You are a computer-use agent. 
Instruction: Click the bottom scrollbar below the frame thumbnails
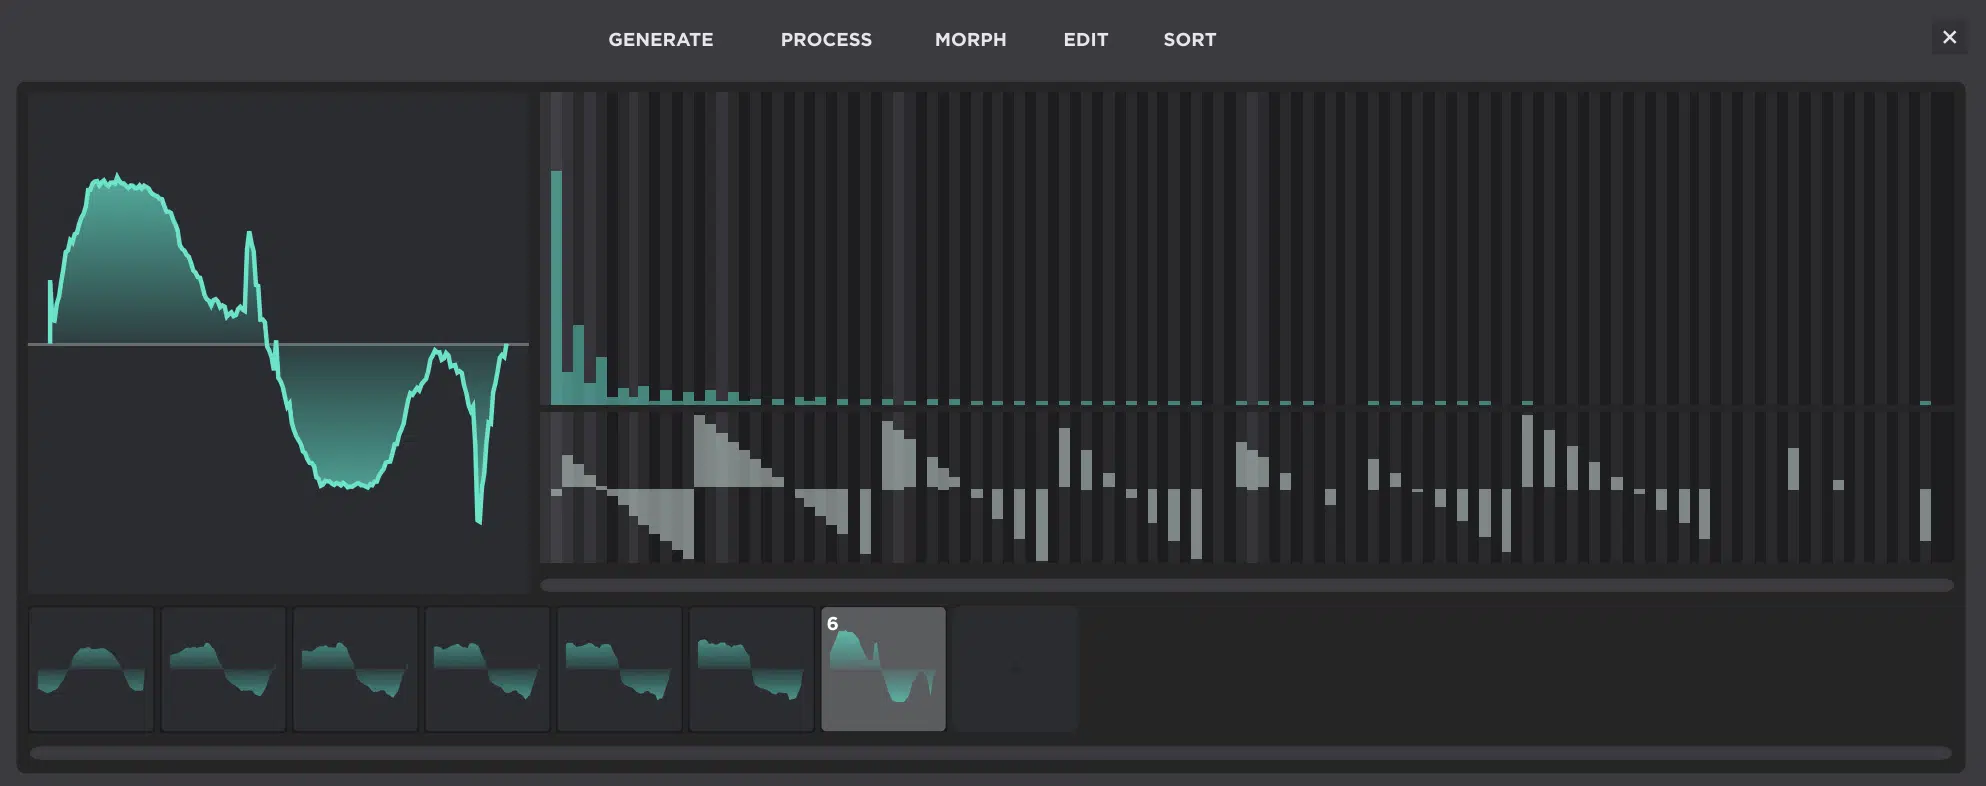[990, 753]
